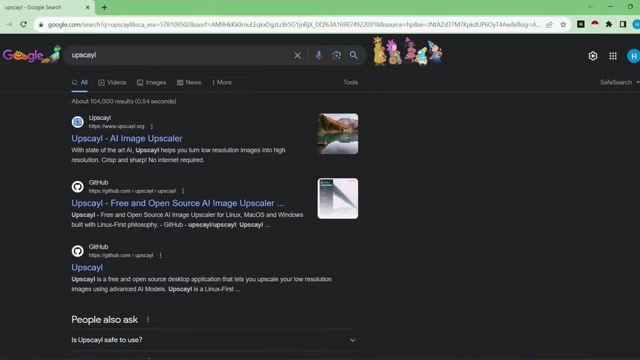Screen dimensions: 640x360
Task: Click the Upscayl site favicon
Action: pyautogui.click(x=78, y=122)
